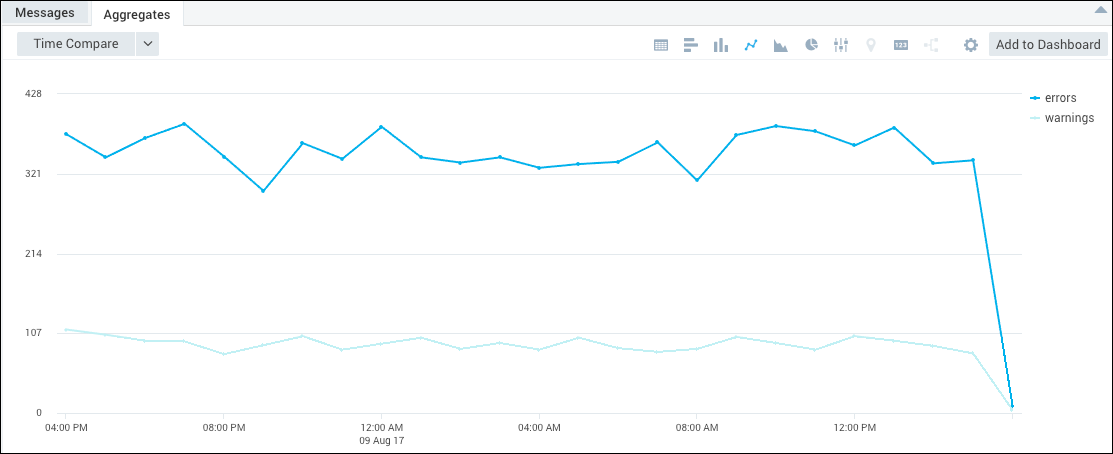Select the column chart icon
Viewport: 1113px width, 454px height.
(x=720, y=45)
